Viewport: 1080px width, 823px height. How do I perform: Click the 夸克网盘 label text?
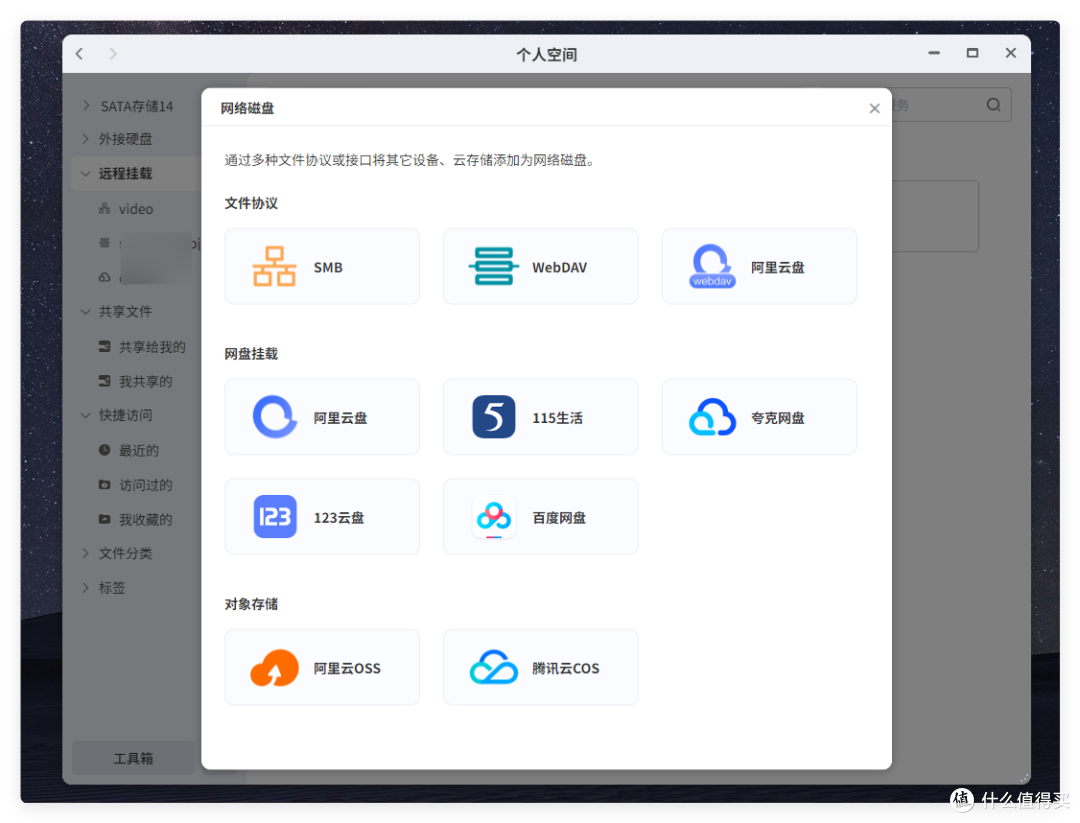click(x=778, y=417)
